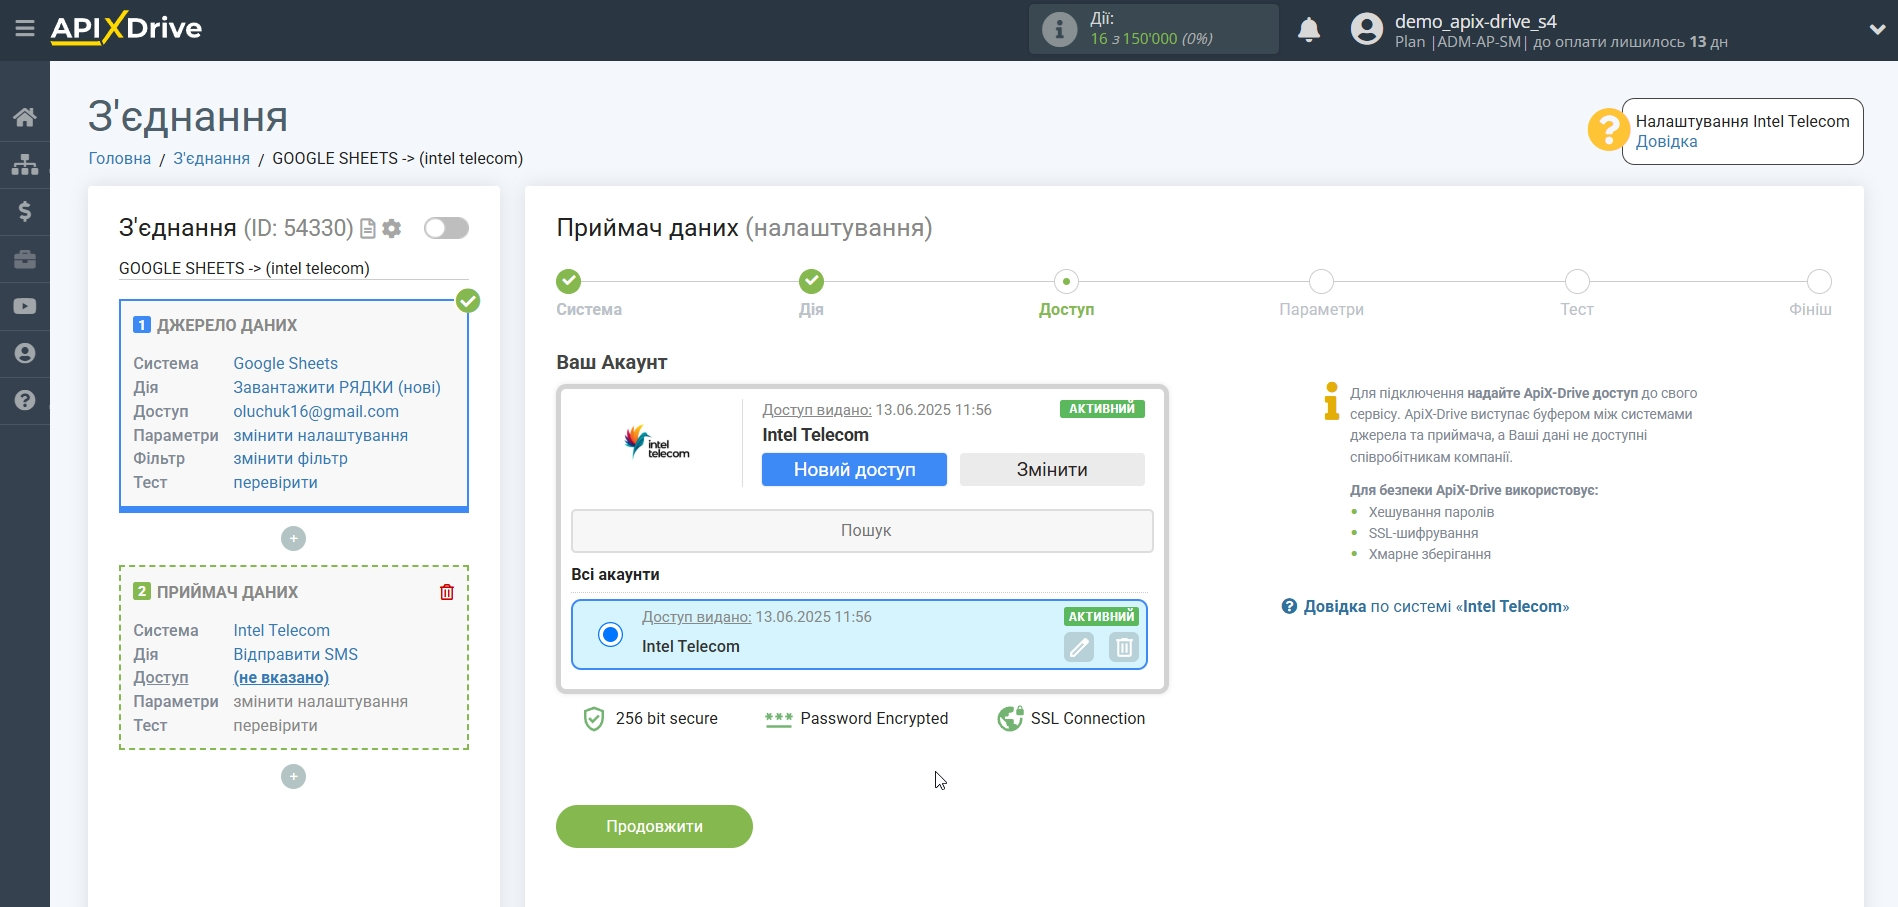Open help question sidebar icon
1898x907 pixels.
[25, 400]
